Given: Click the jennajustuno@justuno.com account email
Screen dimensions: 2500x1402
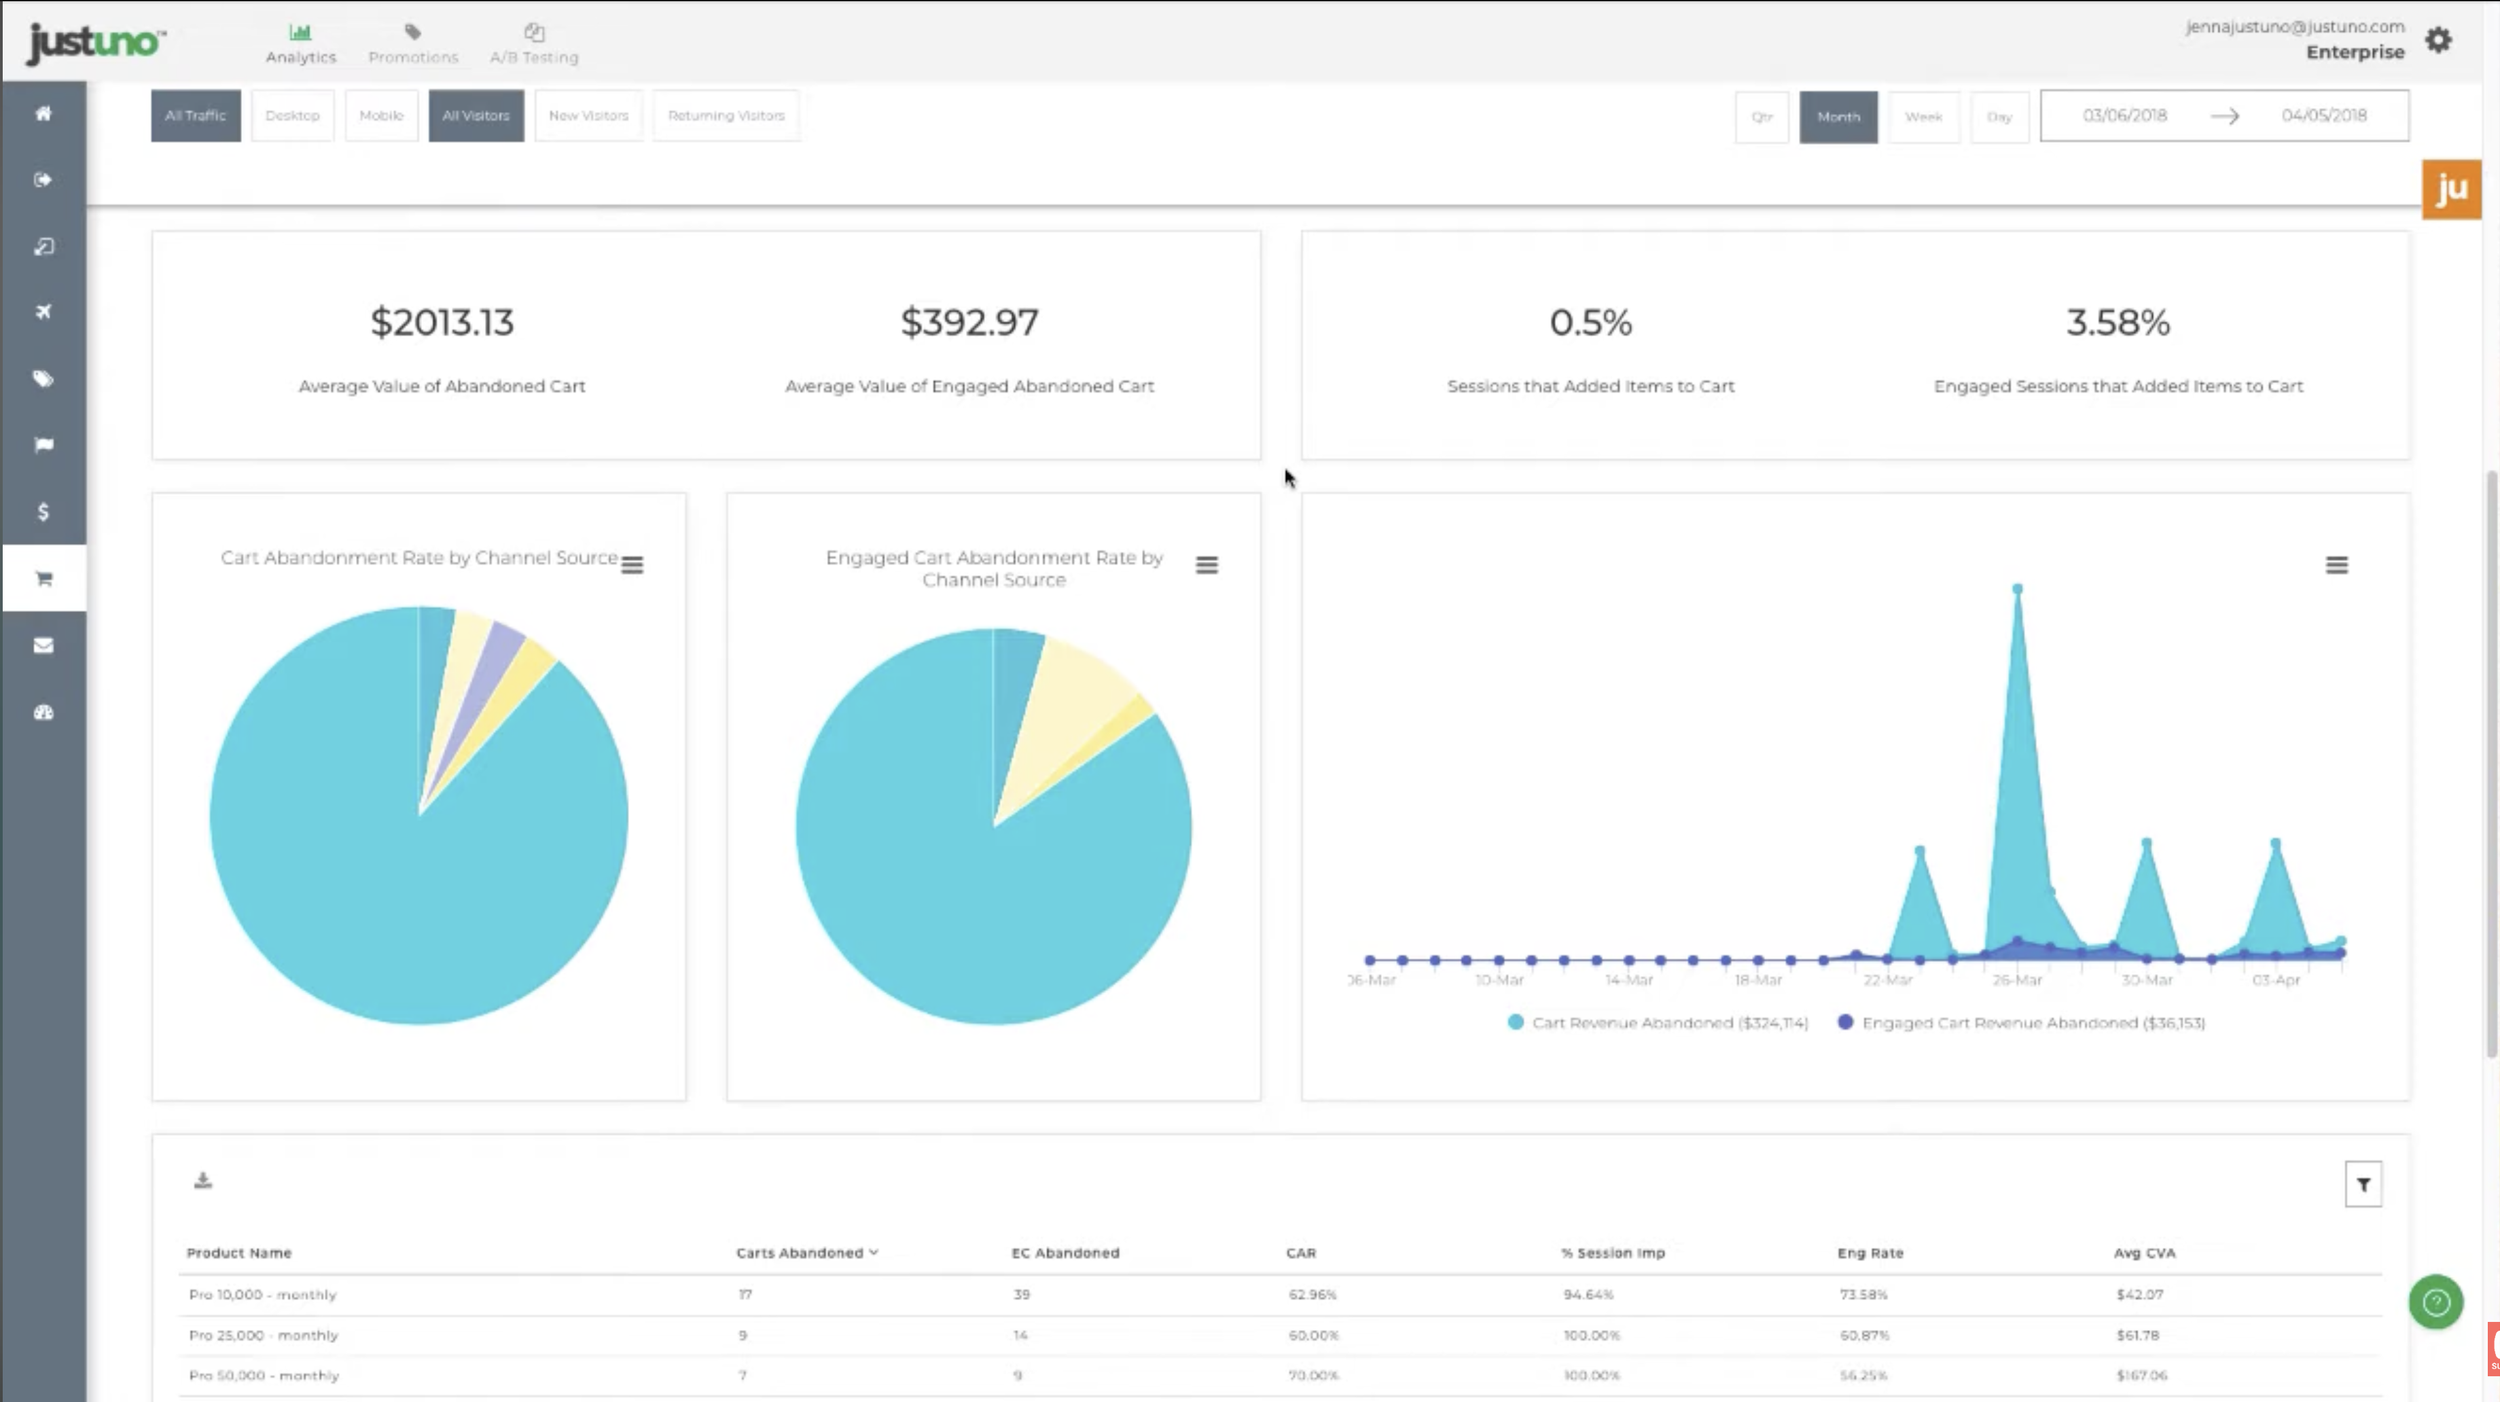Looking at the screenshot, I should [2294, 27].
